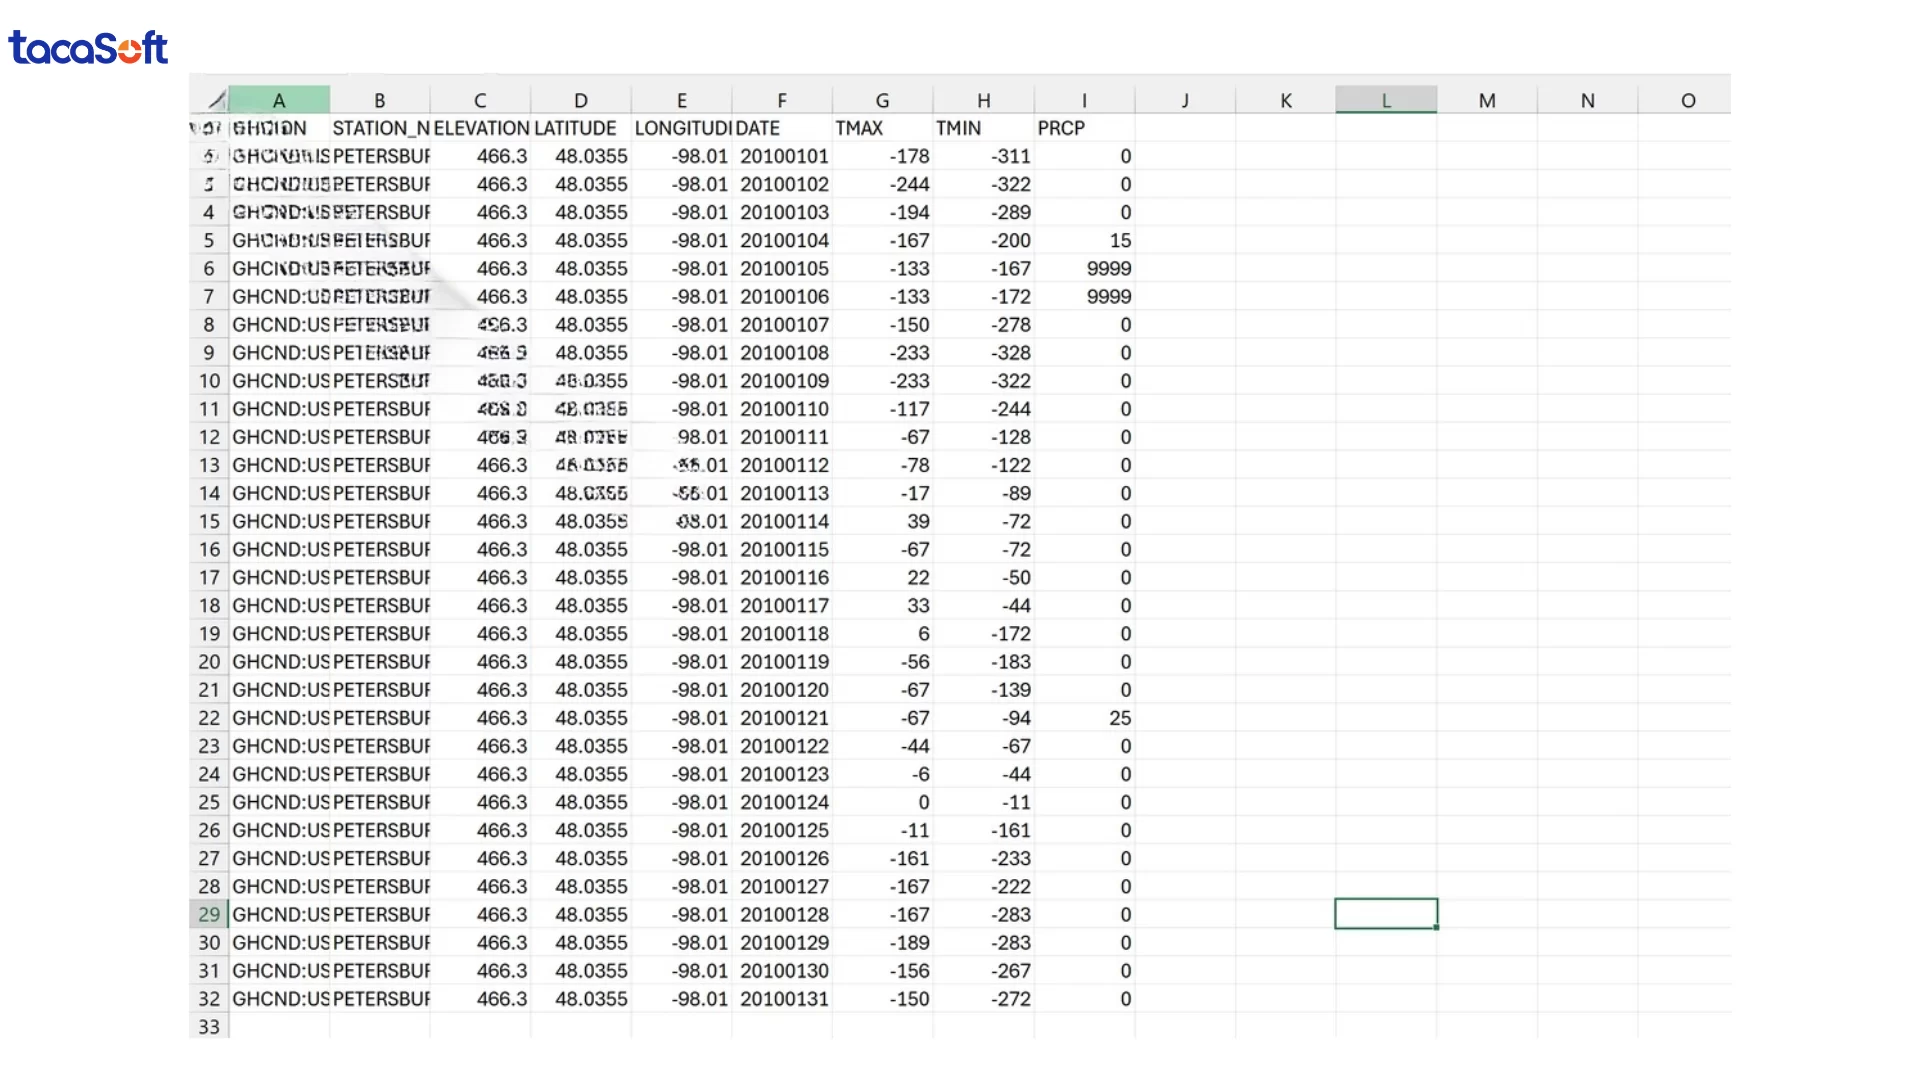Screen dimensions: 1920x1080
Task: Click TMAX cell -189 in row 30
Action: (x=883, y=942)
